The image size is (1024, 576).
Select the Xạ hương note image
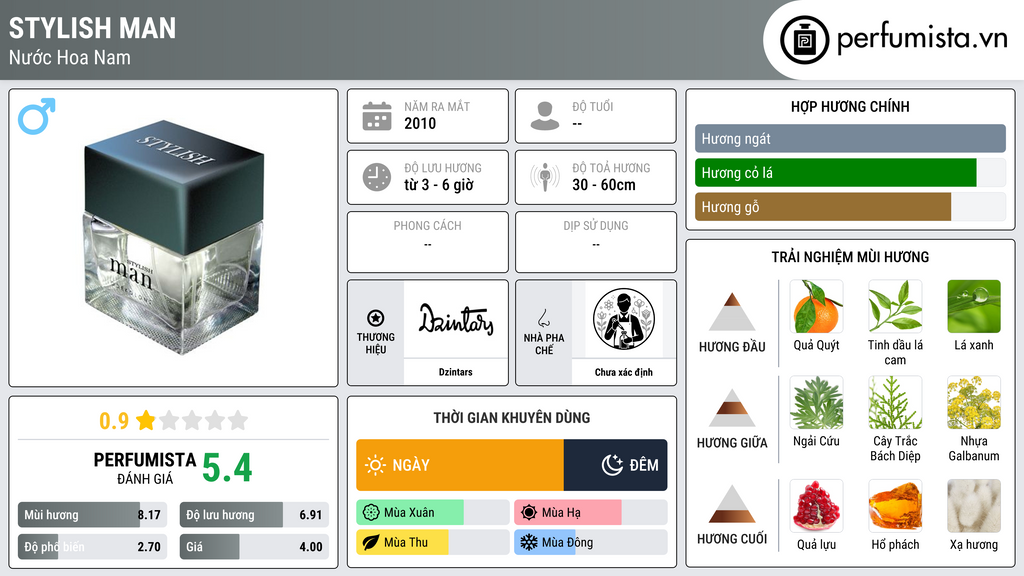click(974, 506)
